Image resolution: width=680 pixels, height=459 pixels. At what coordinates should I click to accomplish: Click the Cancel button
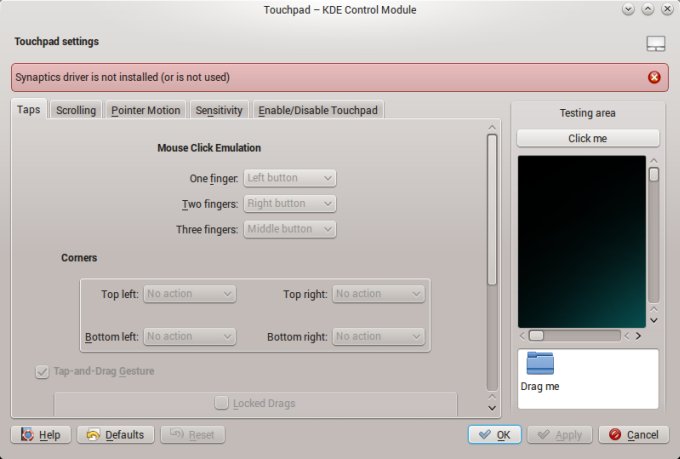tap(634, 435)
